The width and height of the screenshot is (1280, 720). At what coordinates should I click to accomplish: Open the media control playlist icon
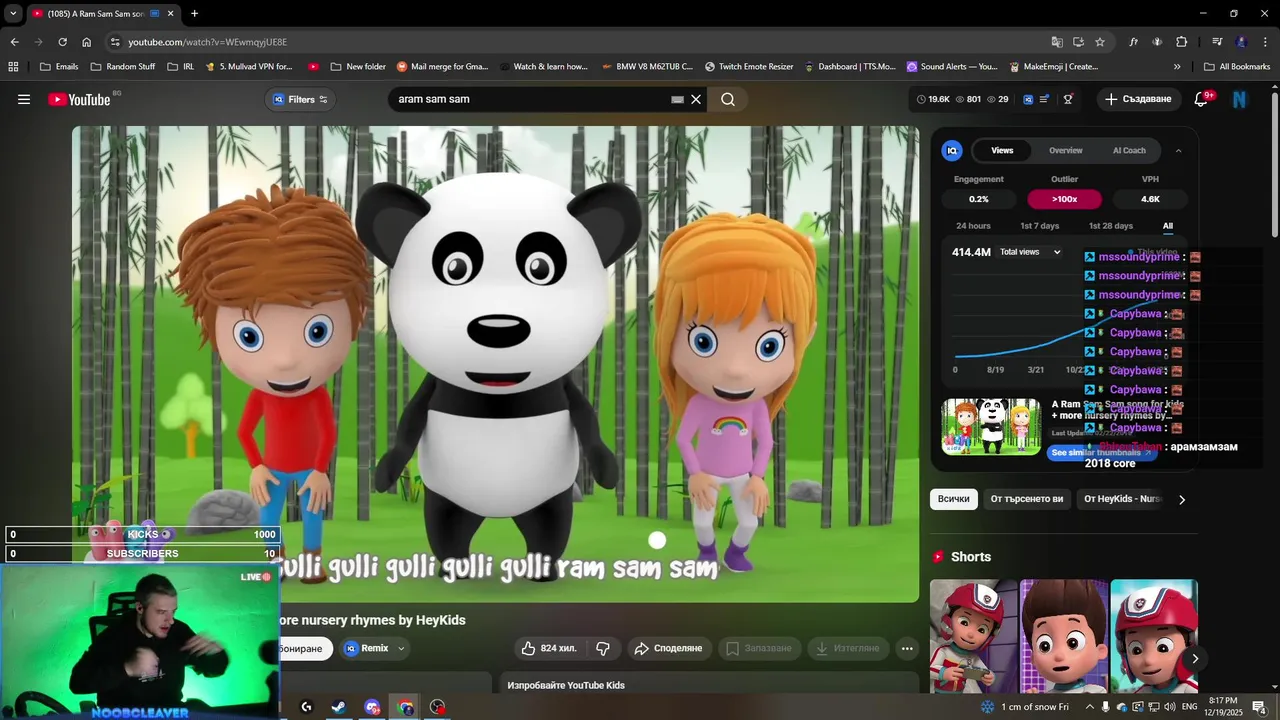1217,42
